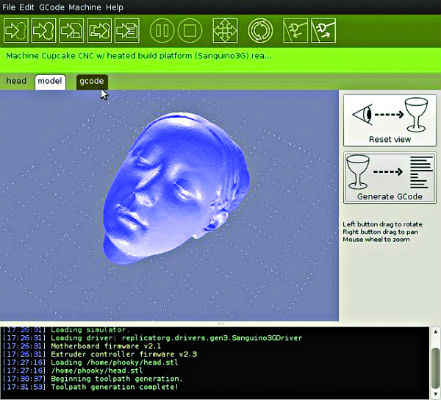Open the control panel arrows icon
This screenshot has height=400, width=441.
tap(225, 31)
